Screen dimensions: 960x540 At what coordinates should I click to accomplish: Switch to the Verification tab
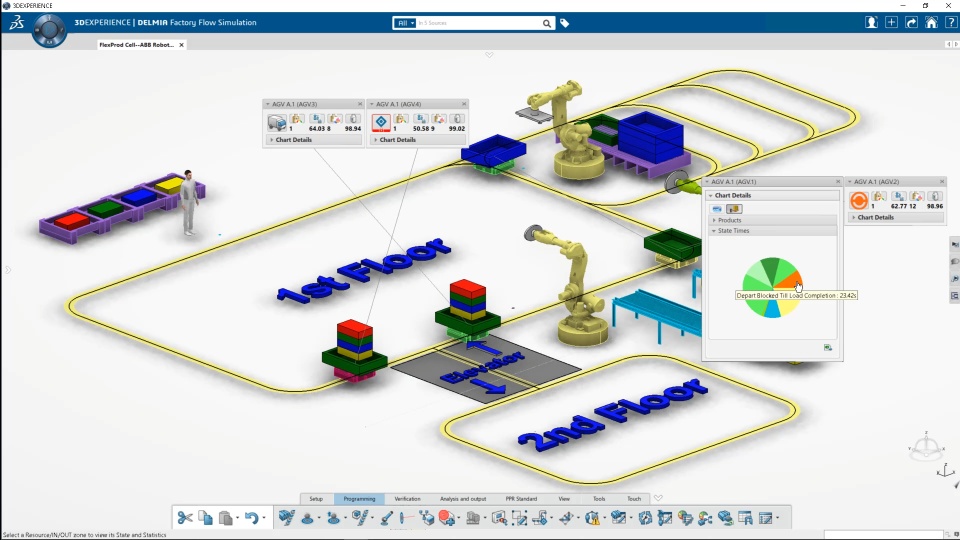tap(407, 499)
